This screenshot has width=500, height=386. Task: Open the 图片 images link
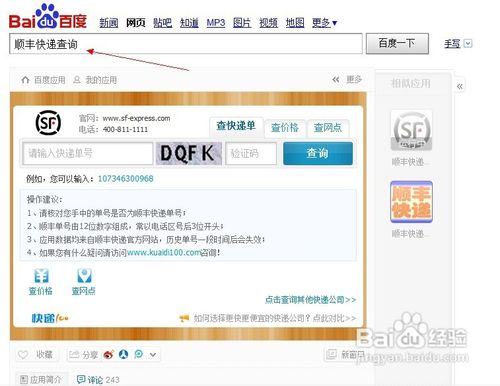pos(242,23)
